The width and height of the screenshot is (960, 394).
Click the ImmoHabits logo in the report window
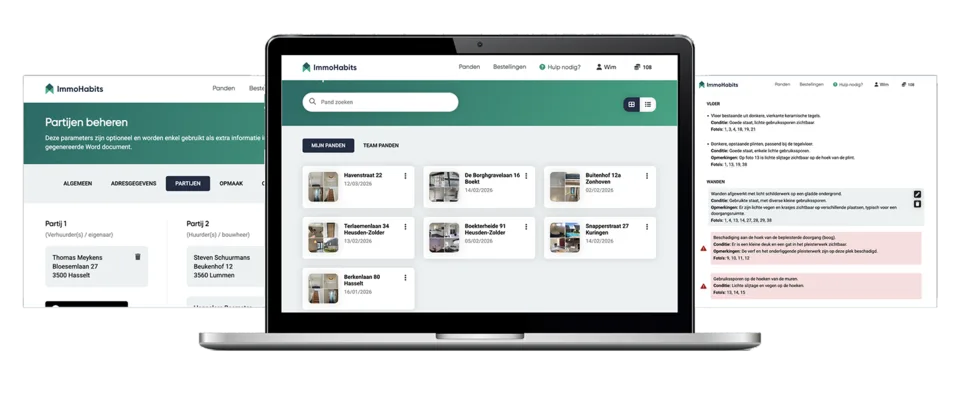[x=719, y=84]
